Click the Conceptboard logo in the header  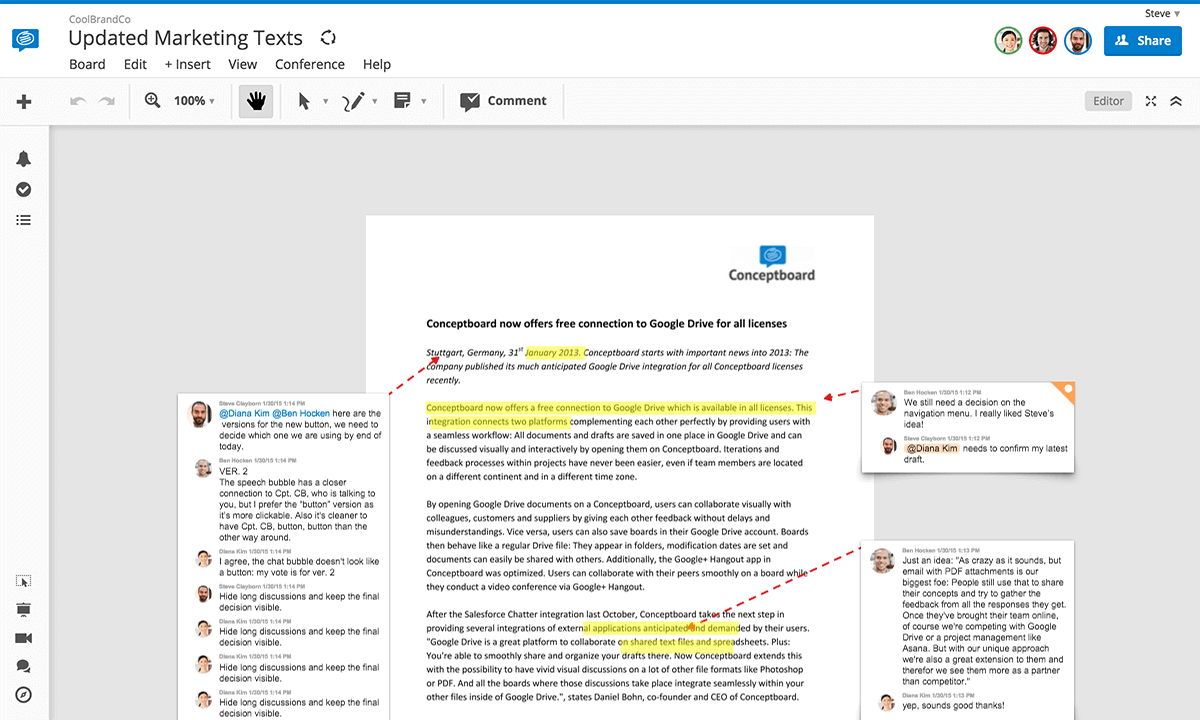click(x=25, y=40)
